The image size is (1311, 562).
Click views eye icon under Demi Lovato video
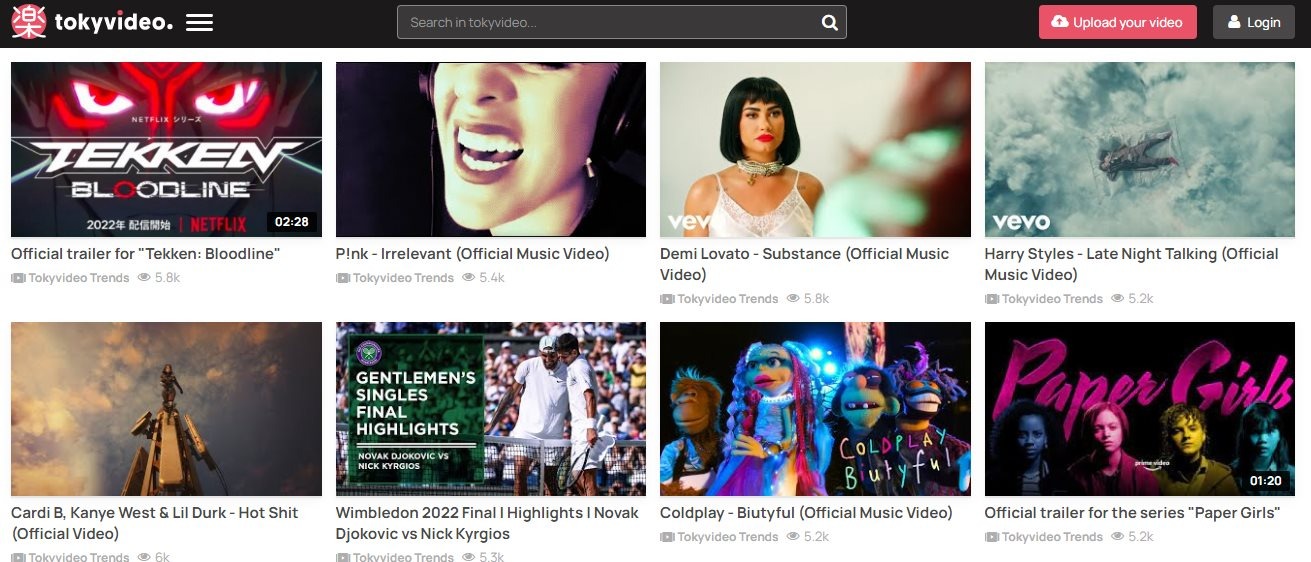(794, 298)
